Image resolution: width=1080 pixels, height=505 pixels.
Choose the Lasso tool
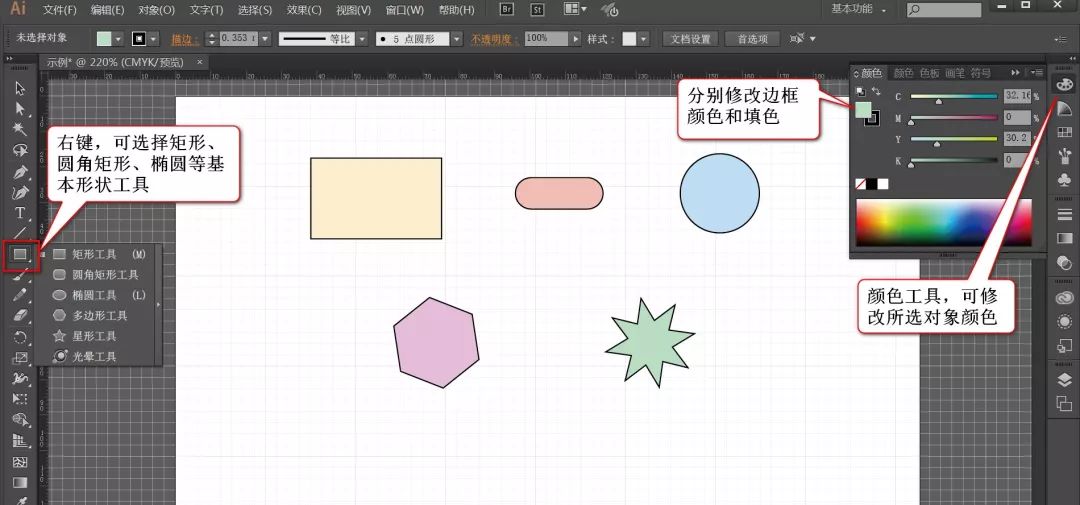pos(20,150)
